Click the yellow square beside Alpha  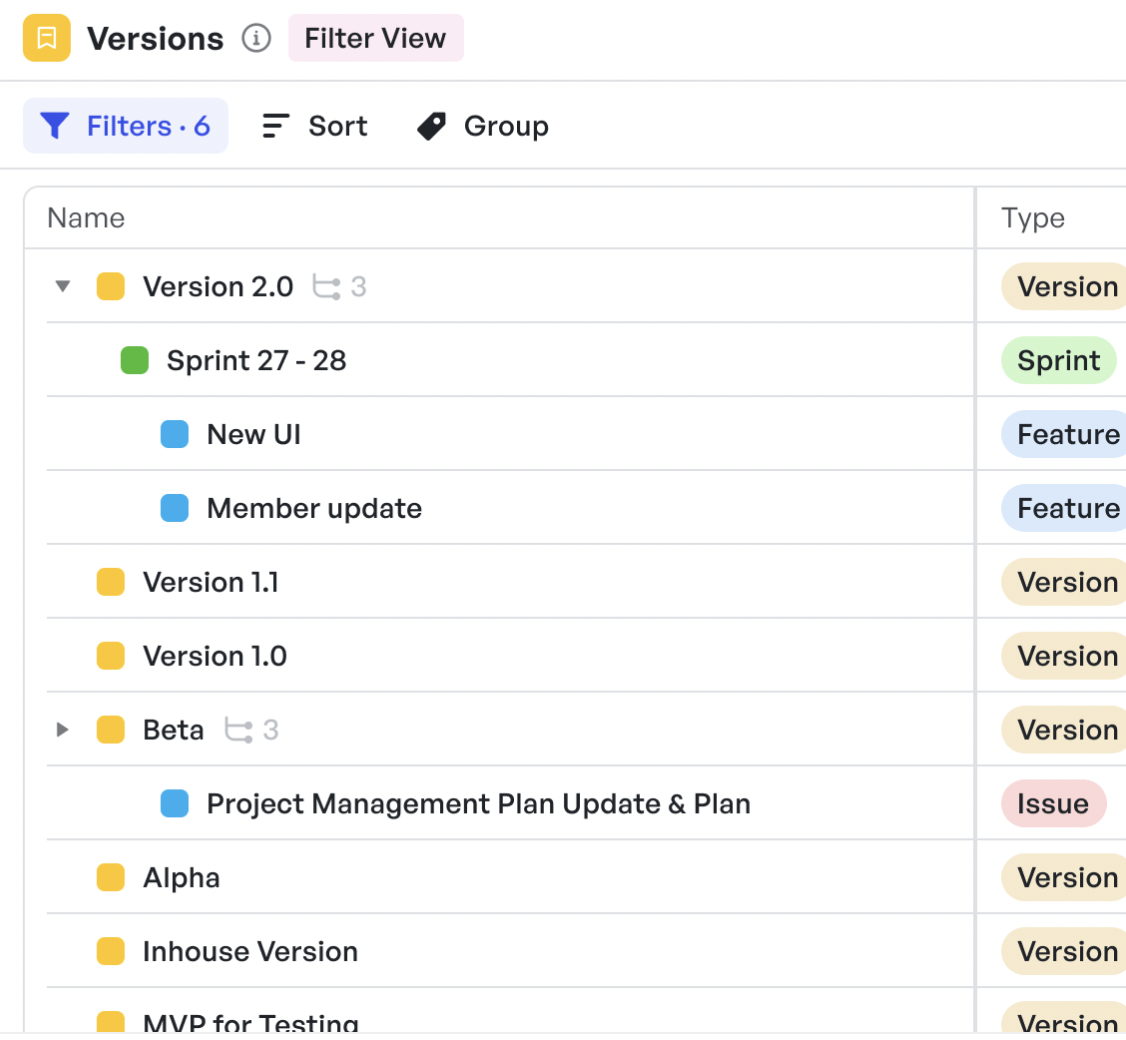point(111,878)
